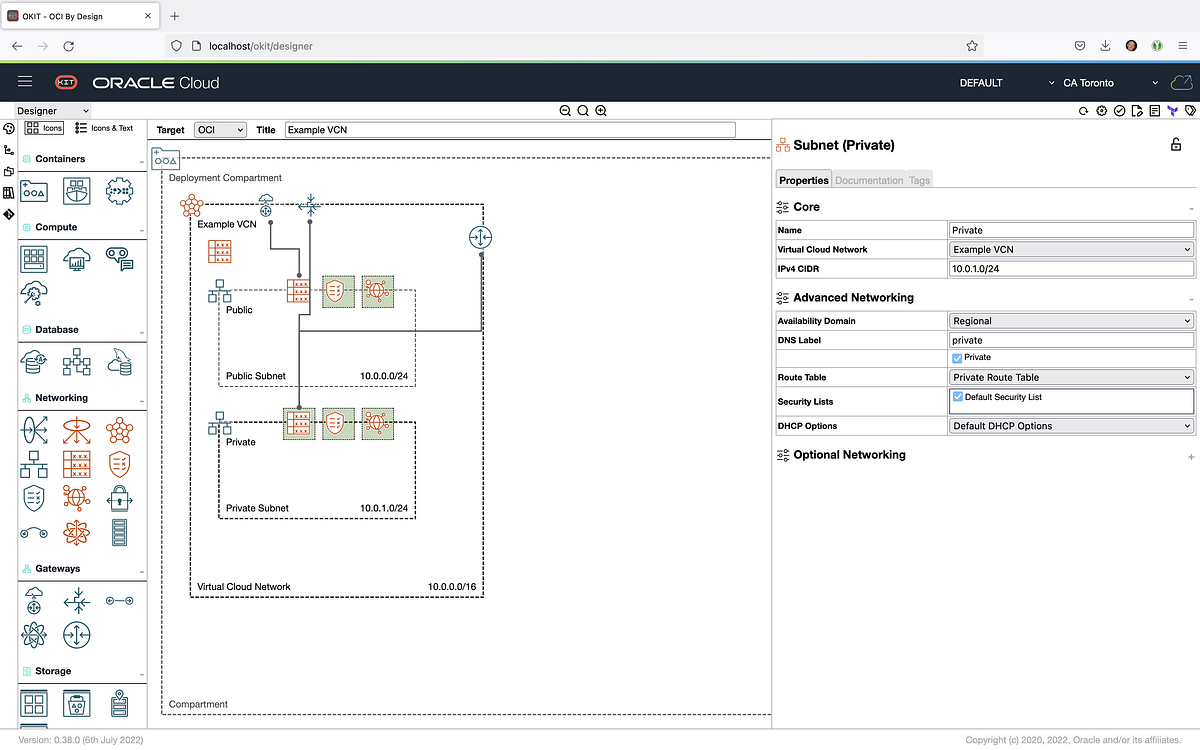Uncheck the Default Security List checkbox

pyautogui.click(x=956, y=397)
